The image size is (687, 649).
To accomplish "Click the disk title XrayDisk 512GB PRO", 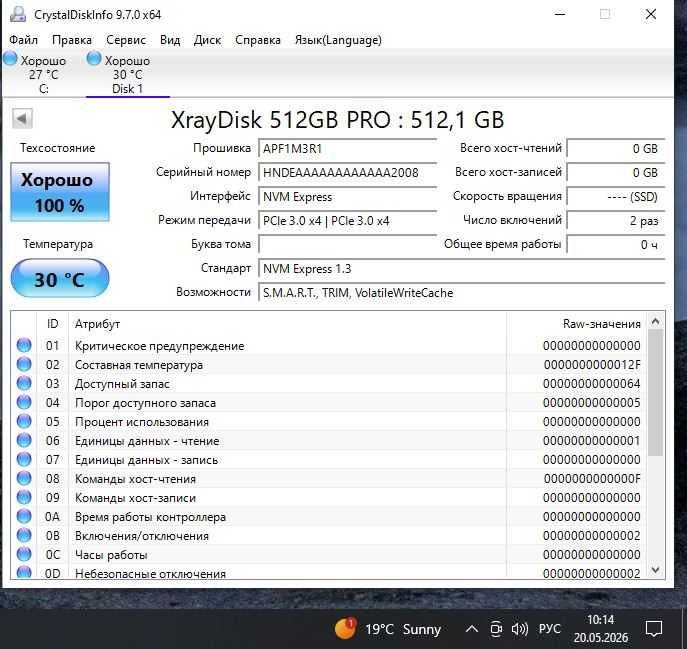I will point(337,119).
